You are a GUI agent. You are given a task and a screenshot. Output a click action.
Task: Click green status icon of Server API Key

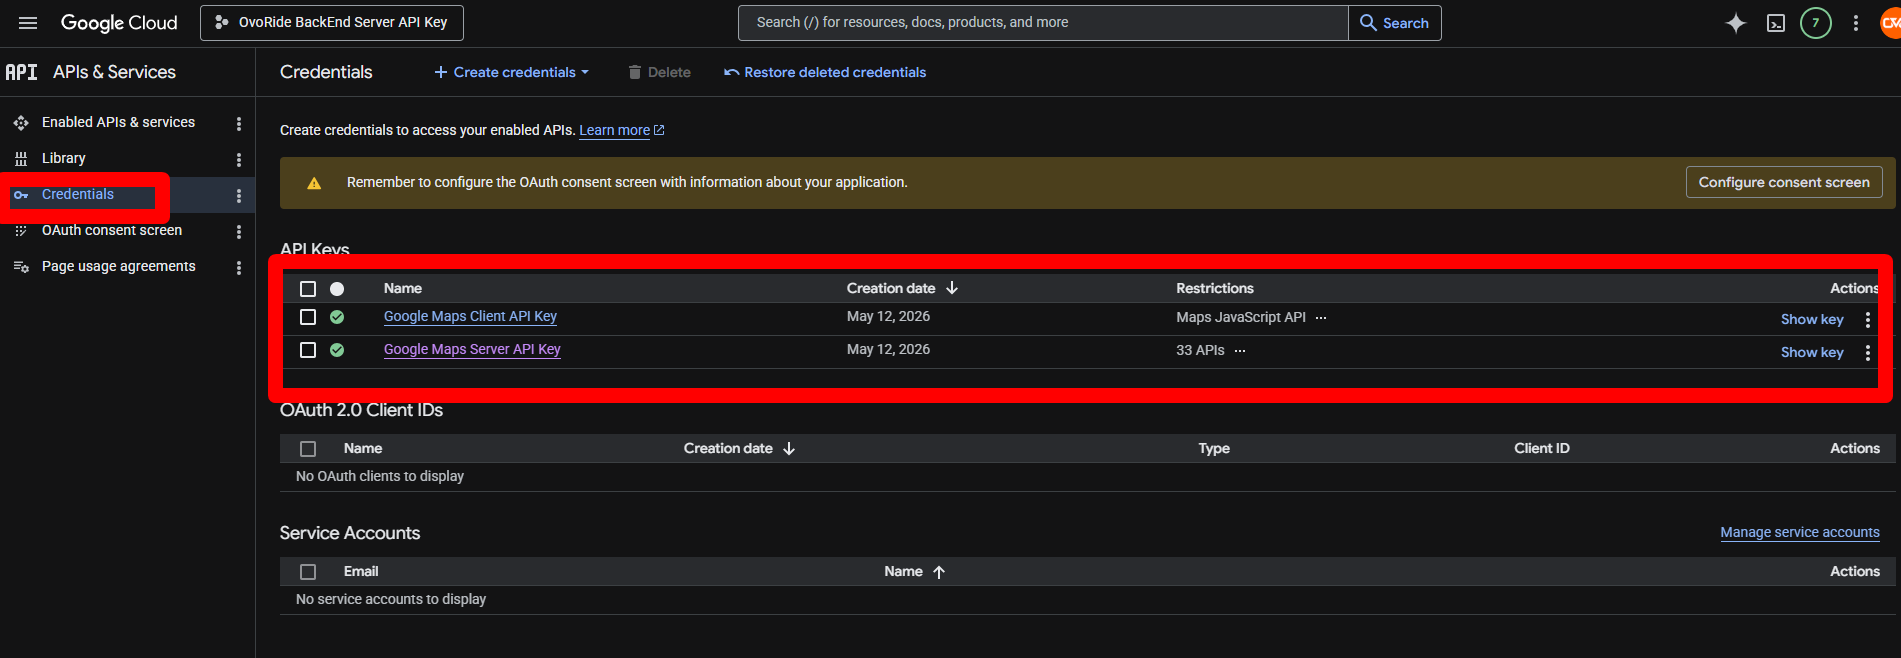coord(337,350)
